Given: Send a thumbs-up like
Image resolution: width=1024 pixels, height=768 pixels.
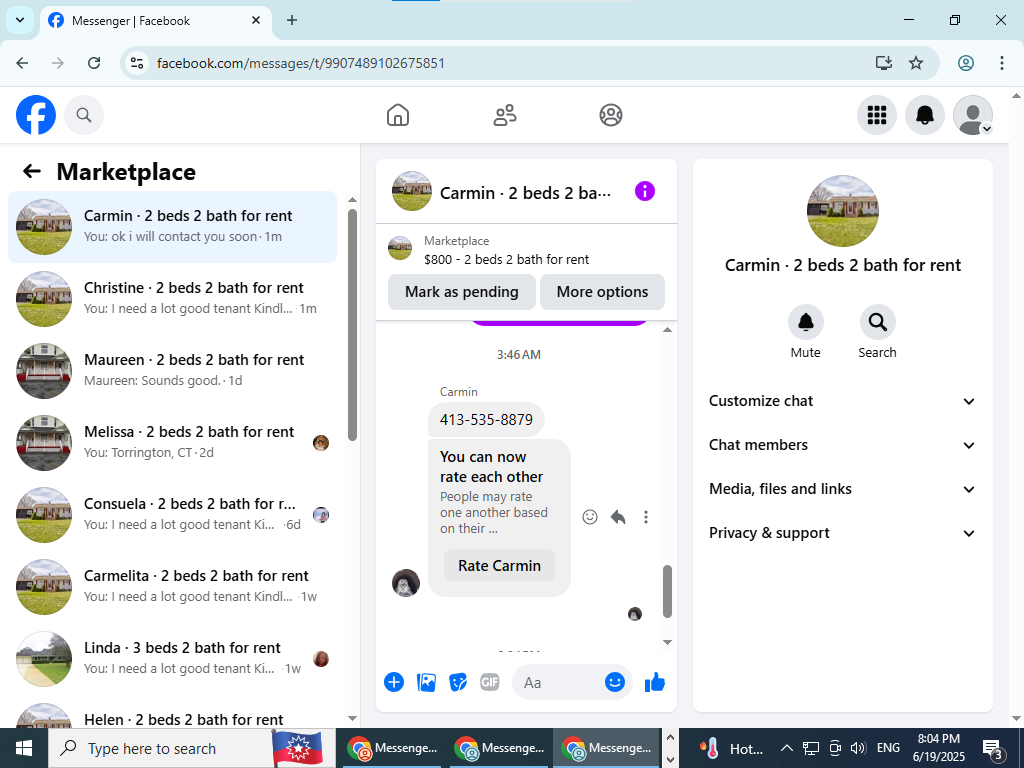Looking at the screenshot, I should (654, 682).
